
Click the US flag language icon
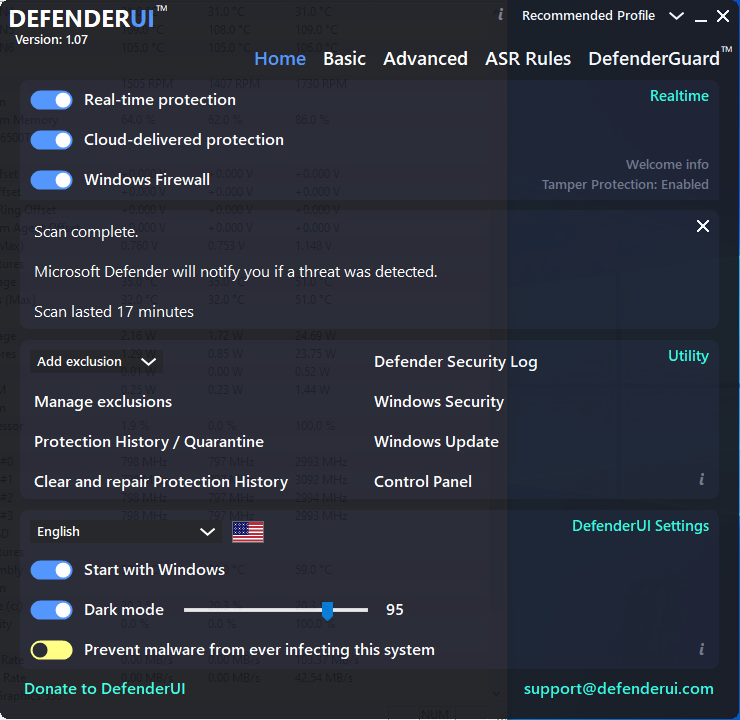[x=248, y=532]
